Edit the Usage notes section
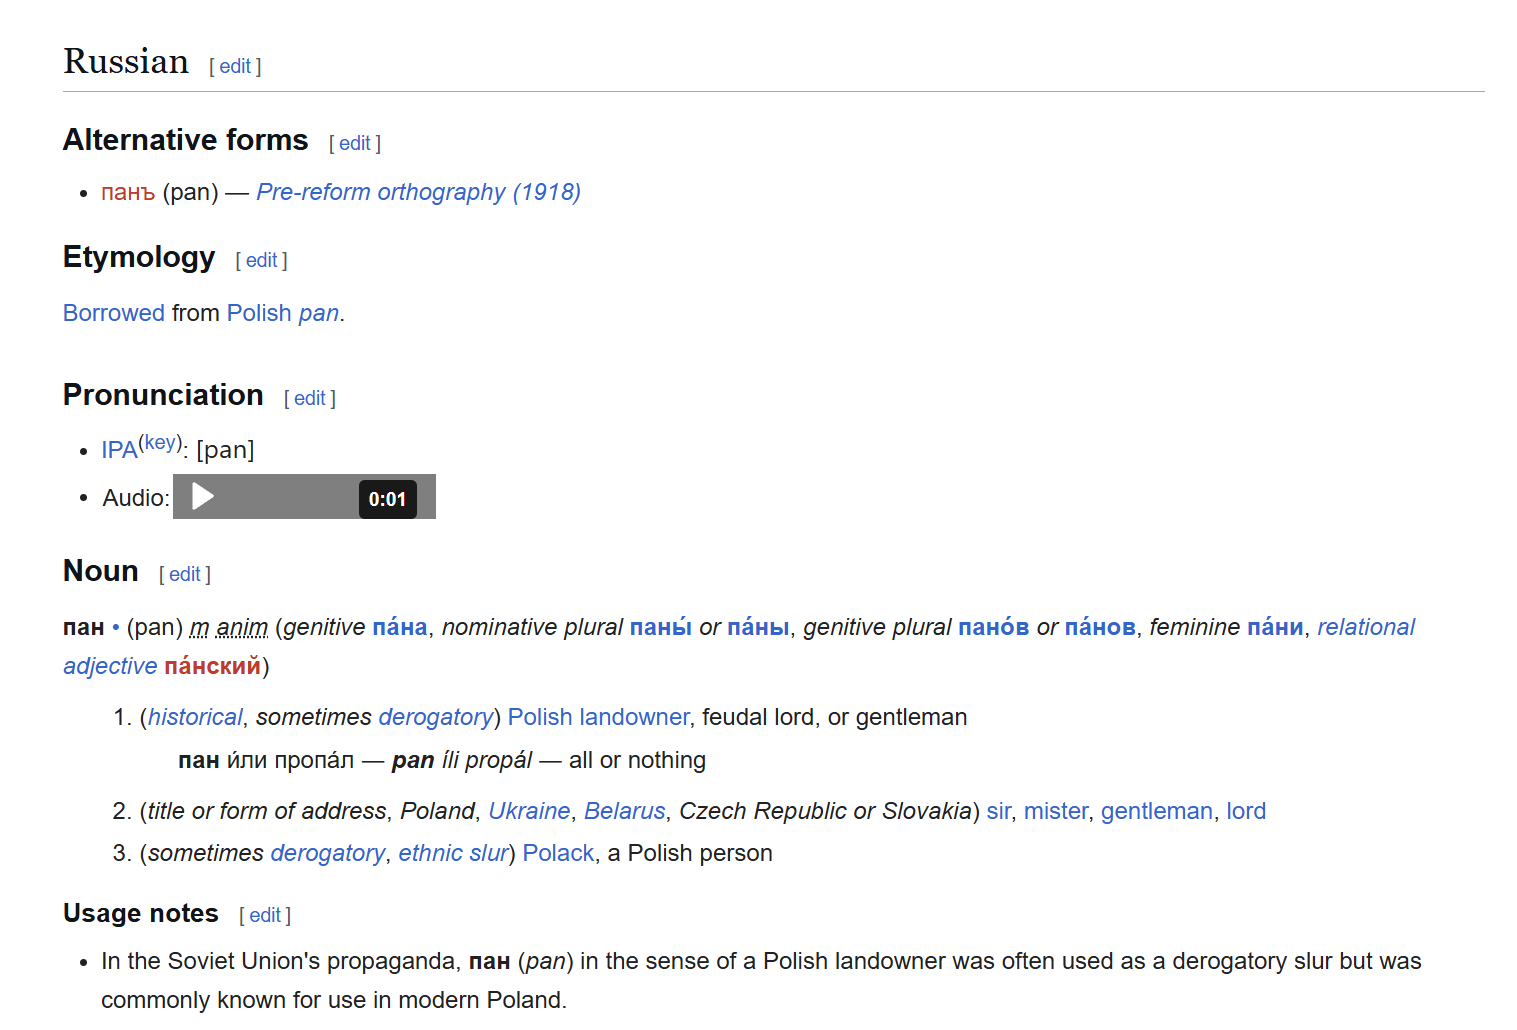 point(265,915)
